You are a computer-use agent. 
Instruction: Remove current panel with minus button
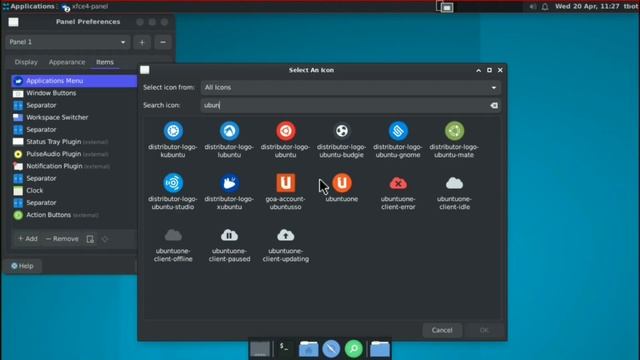[x=163, y=42]
